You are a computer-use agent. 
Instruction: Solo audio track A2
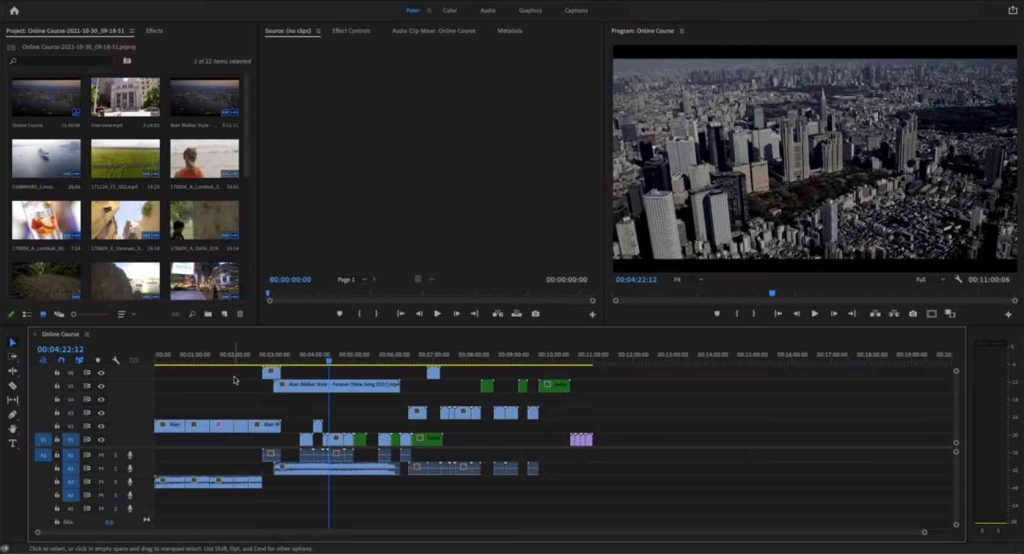pos(116,468)
